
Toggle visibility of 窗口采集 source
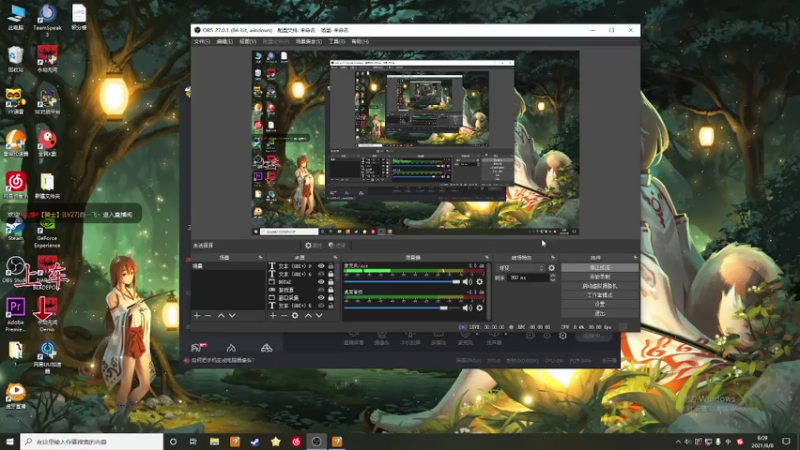click(x=321, y=297)
